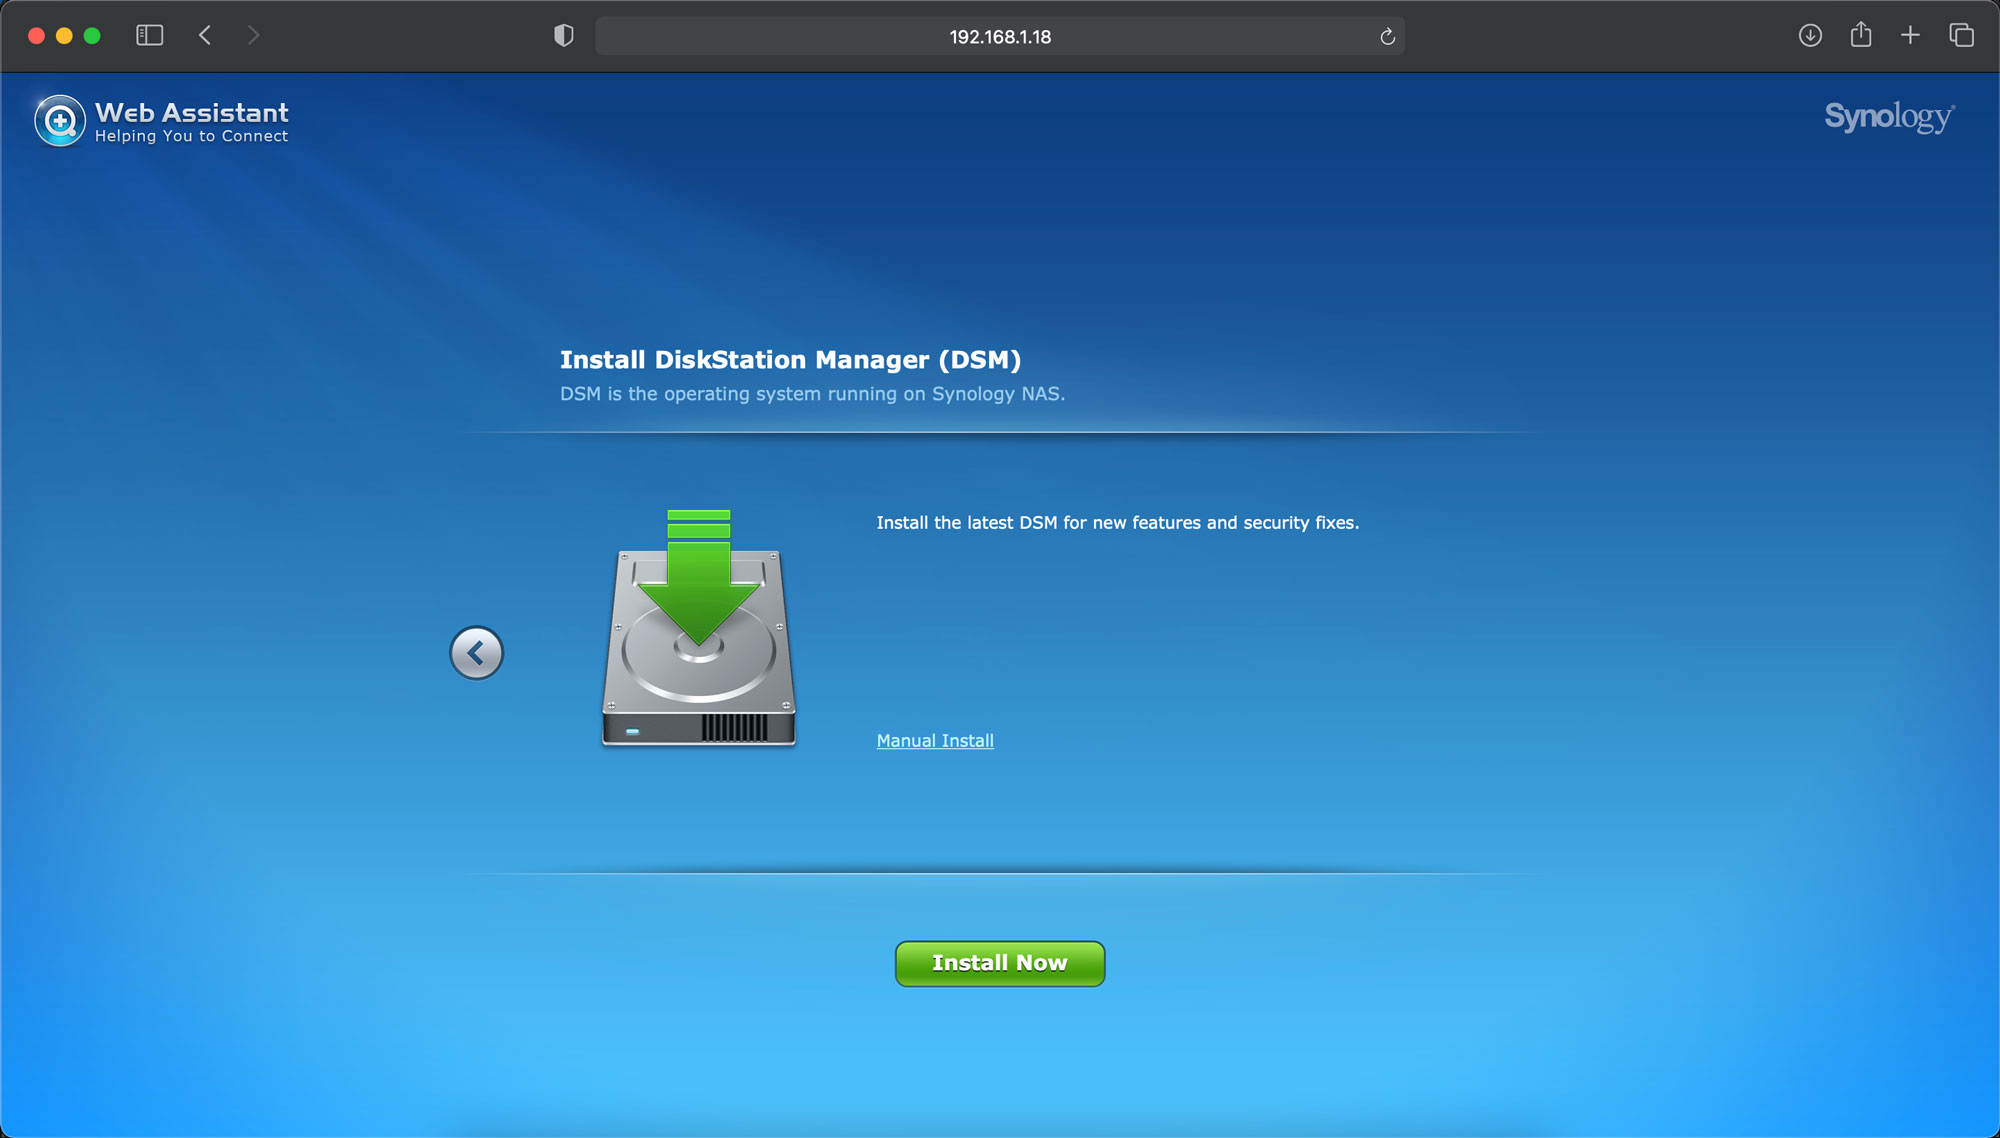Reload the page
This screenshot has width=2000, height=1138.
1387,37
